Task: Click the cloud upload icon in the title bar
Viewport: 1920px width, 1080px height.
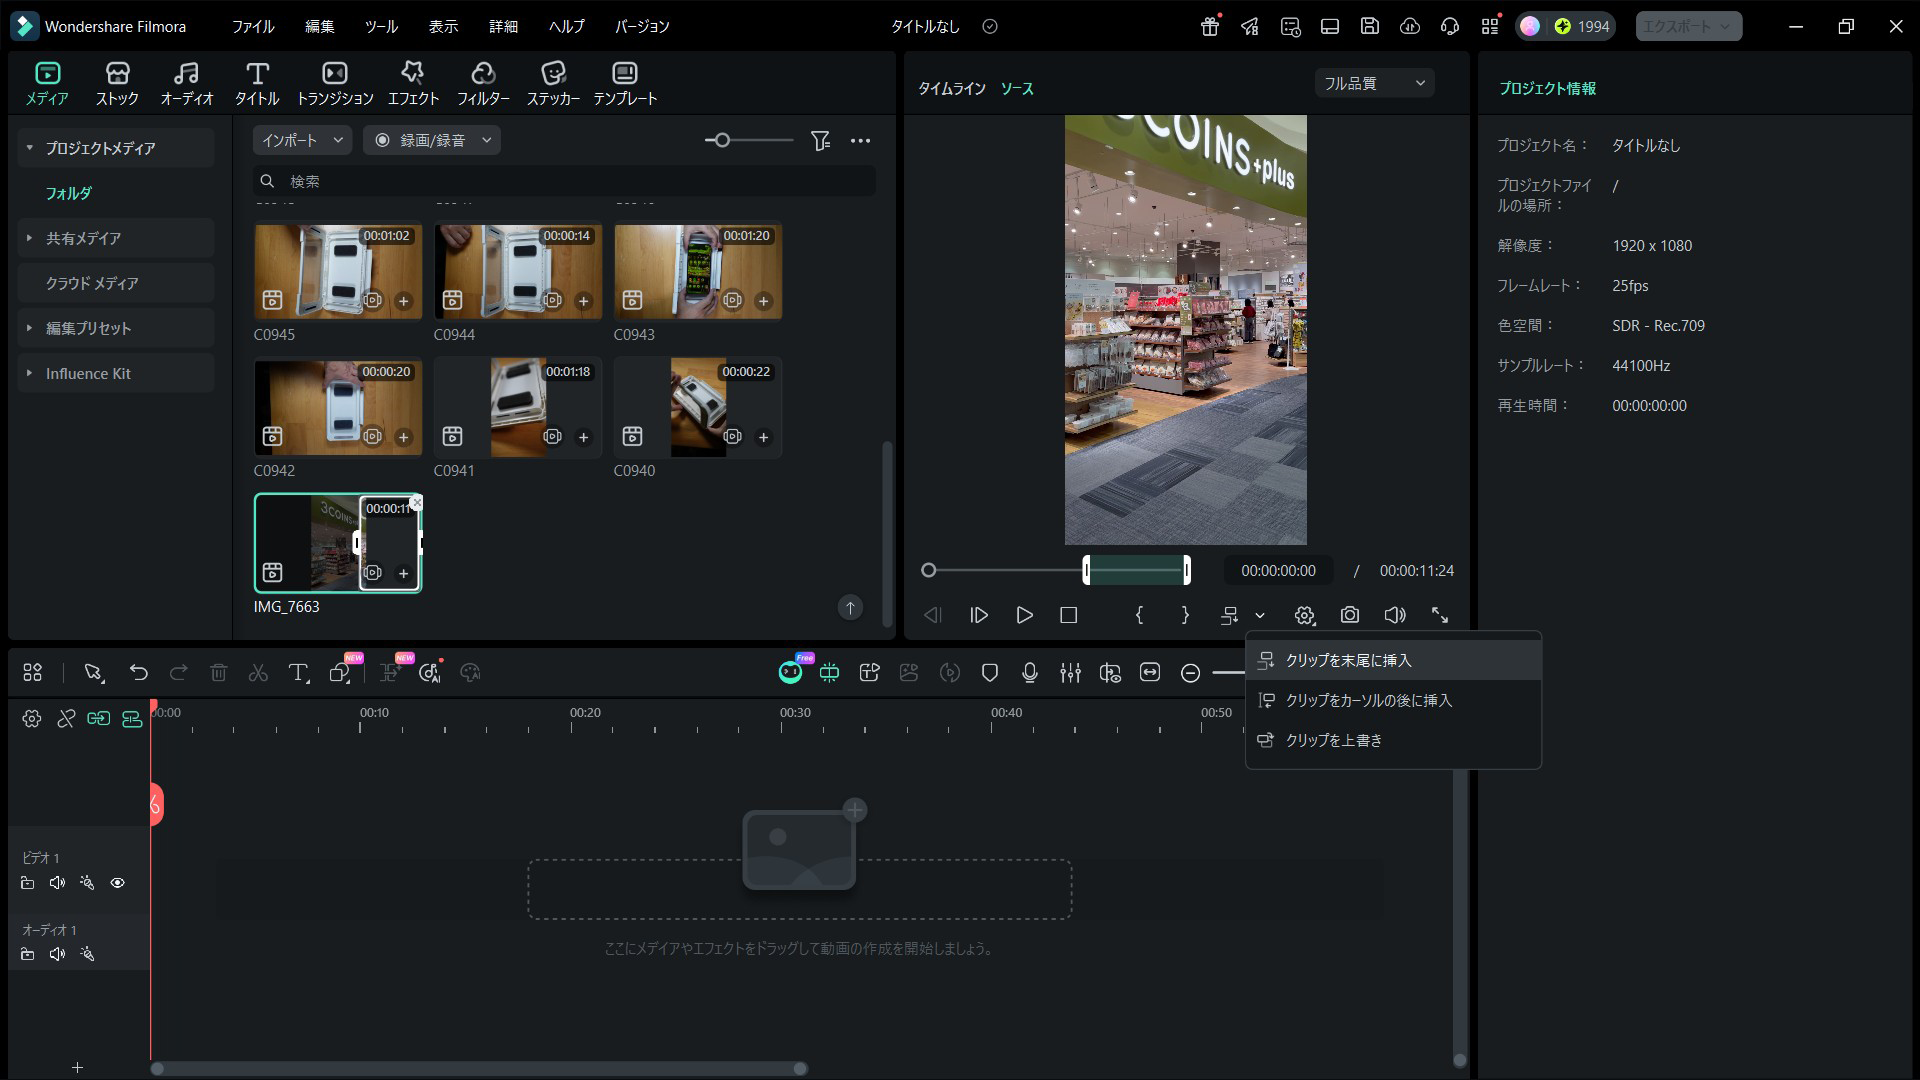Action: [1409, 26]
